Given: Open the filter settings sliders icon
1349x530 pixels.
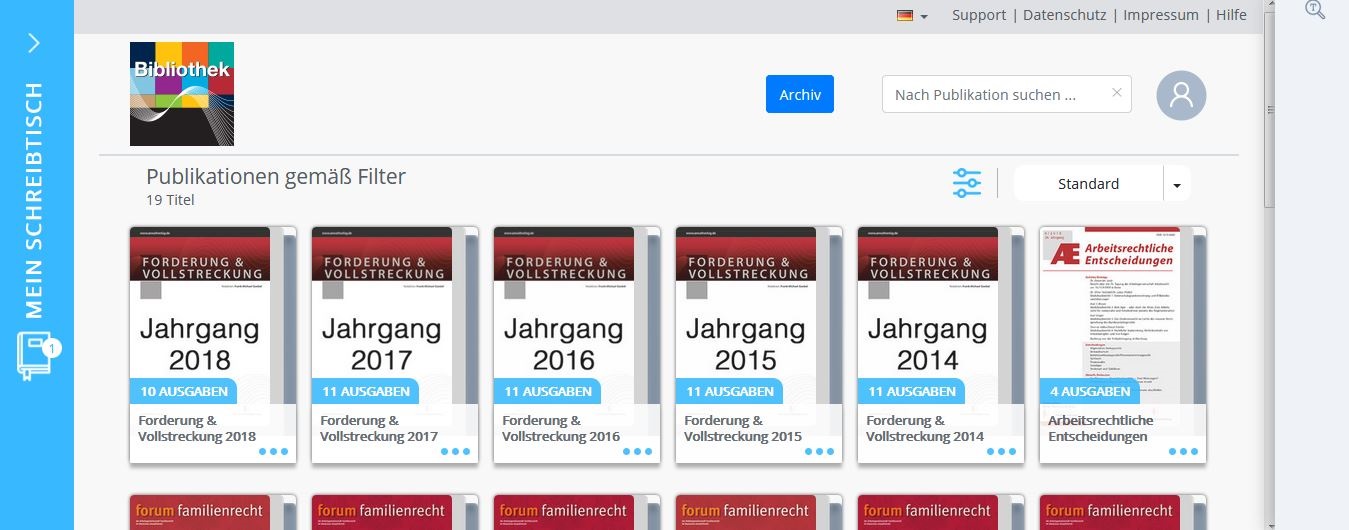Looking at the screenshot, I should coord(967,183).
